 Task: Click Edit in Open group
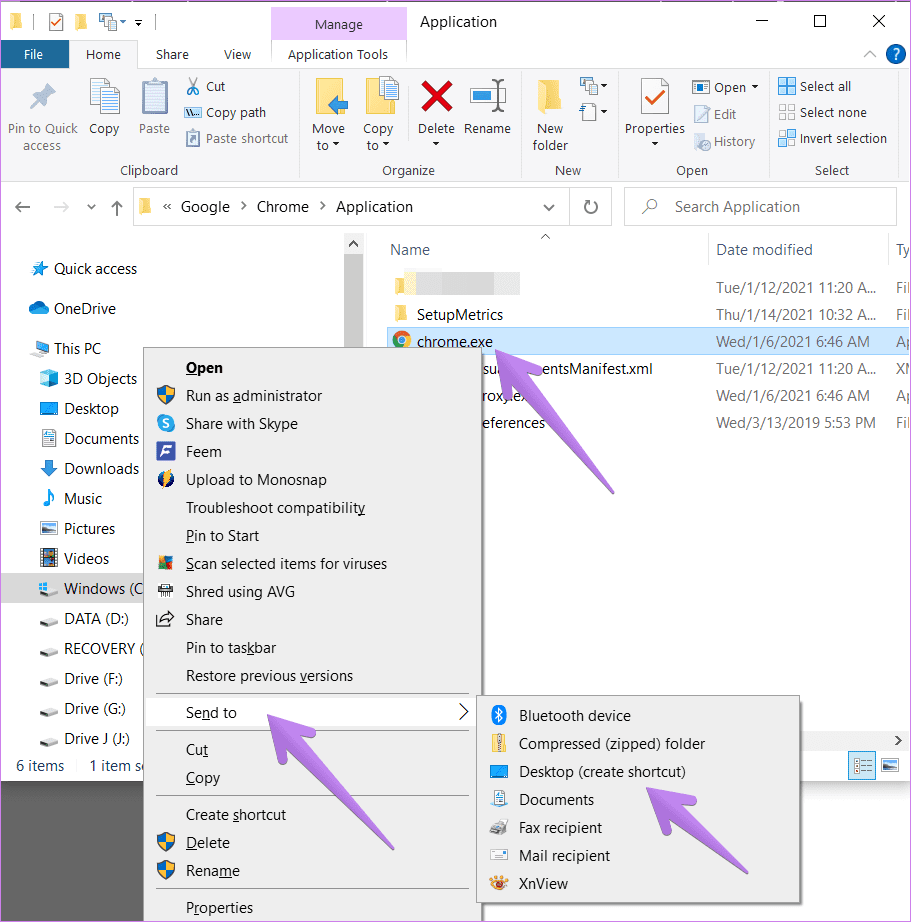coord(715,114)
